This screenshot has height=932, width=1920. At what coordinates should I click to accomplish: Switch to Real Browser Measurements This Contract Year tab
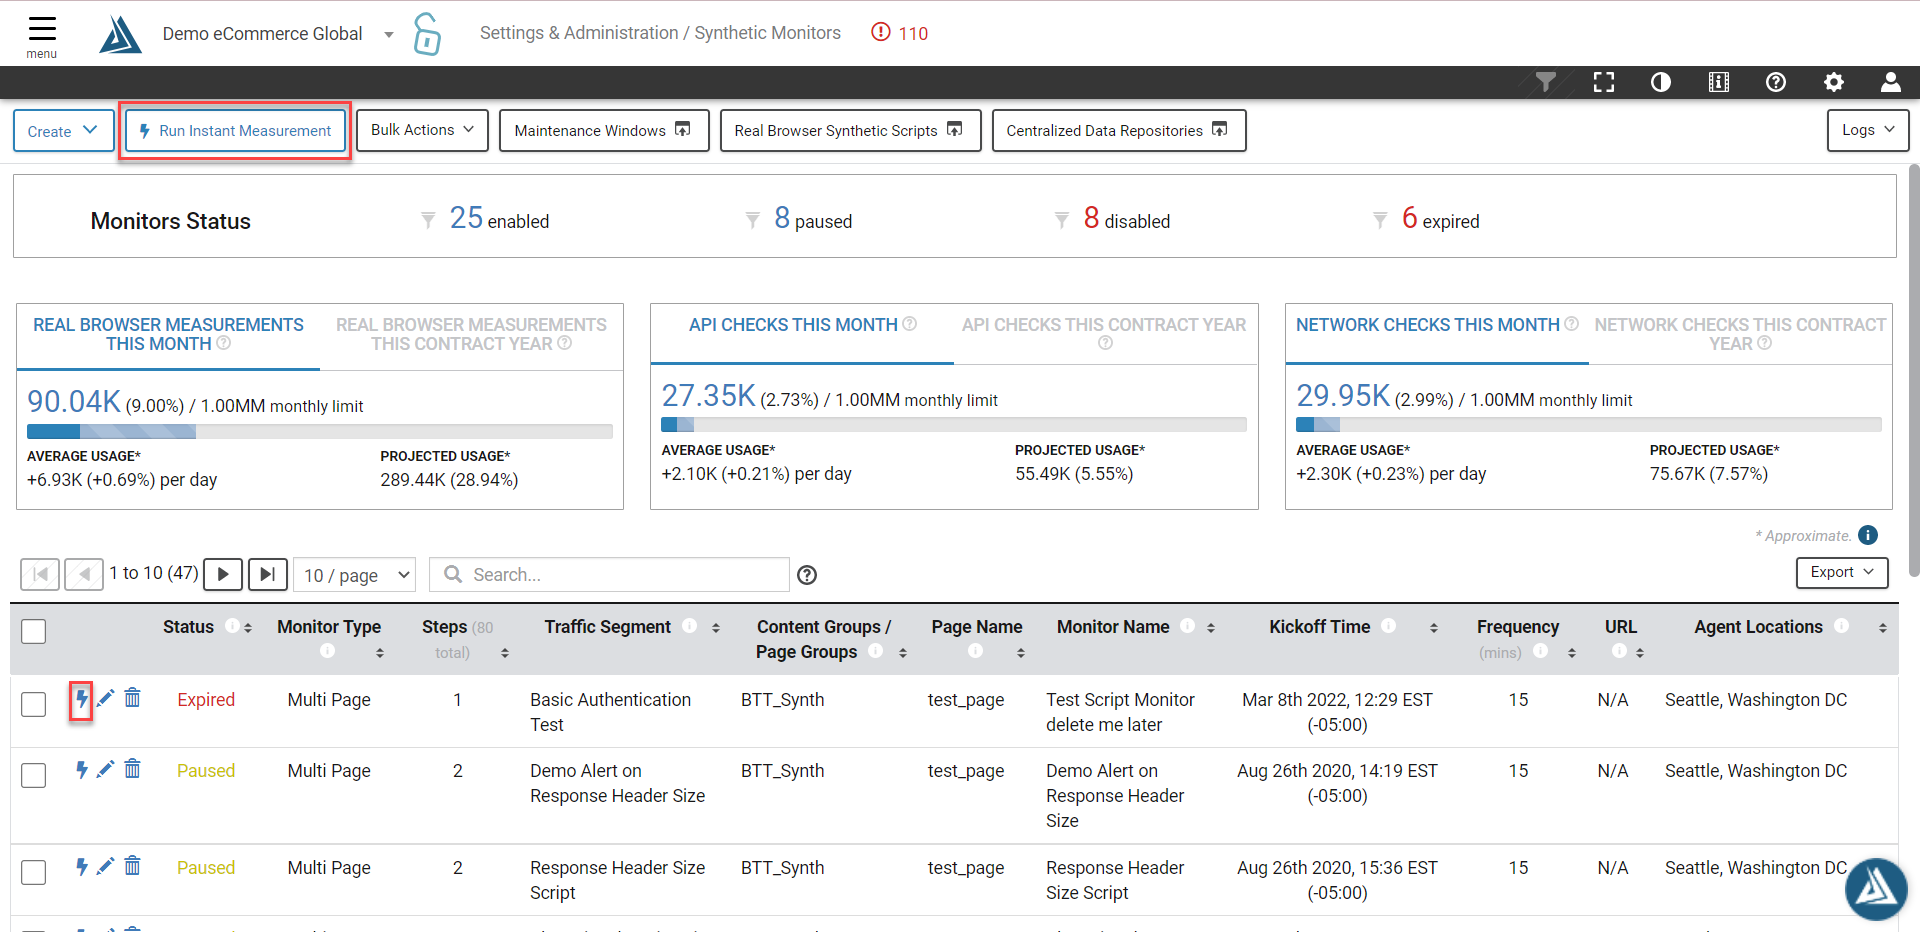(471, 334)
